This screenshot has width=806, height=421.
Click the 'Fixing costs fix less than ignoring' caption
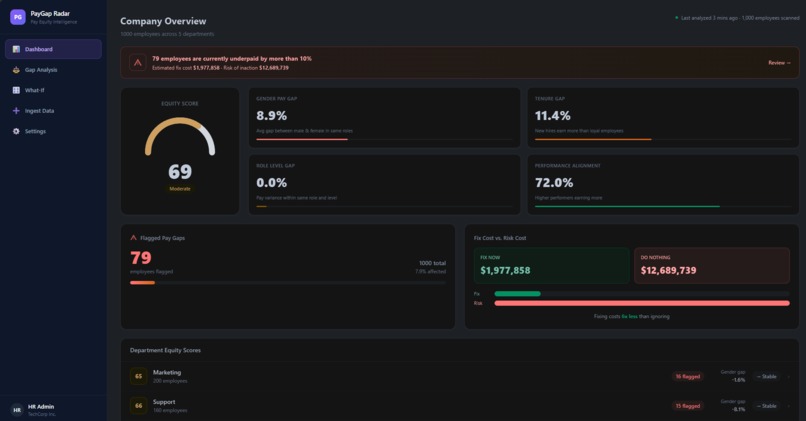coord(632,317)
